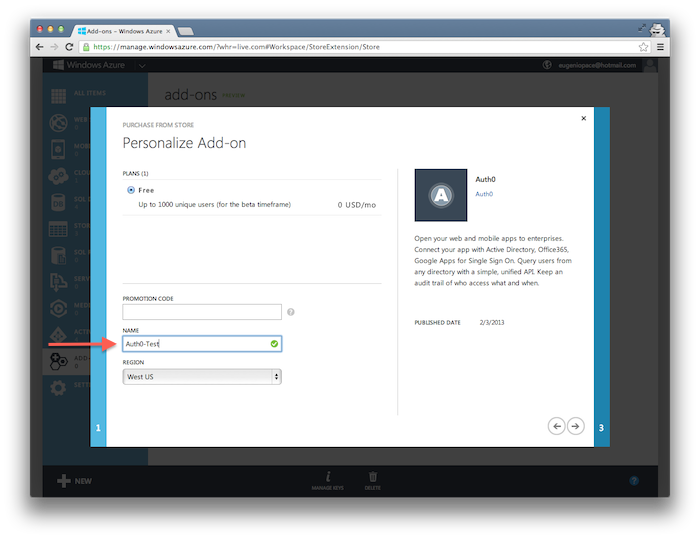Open the help question mark icon
Screen dimensions: 700x539
(634, 481)
